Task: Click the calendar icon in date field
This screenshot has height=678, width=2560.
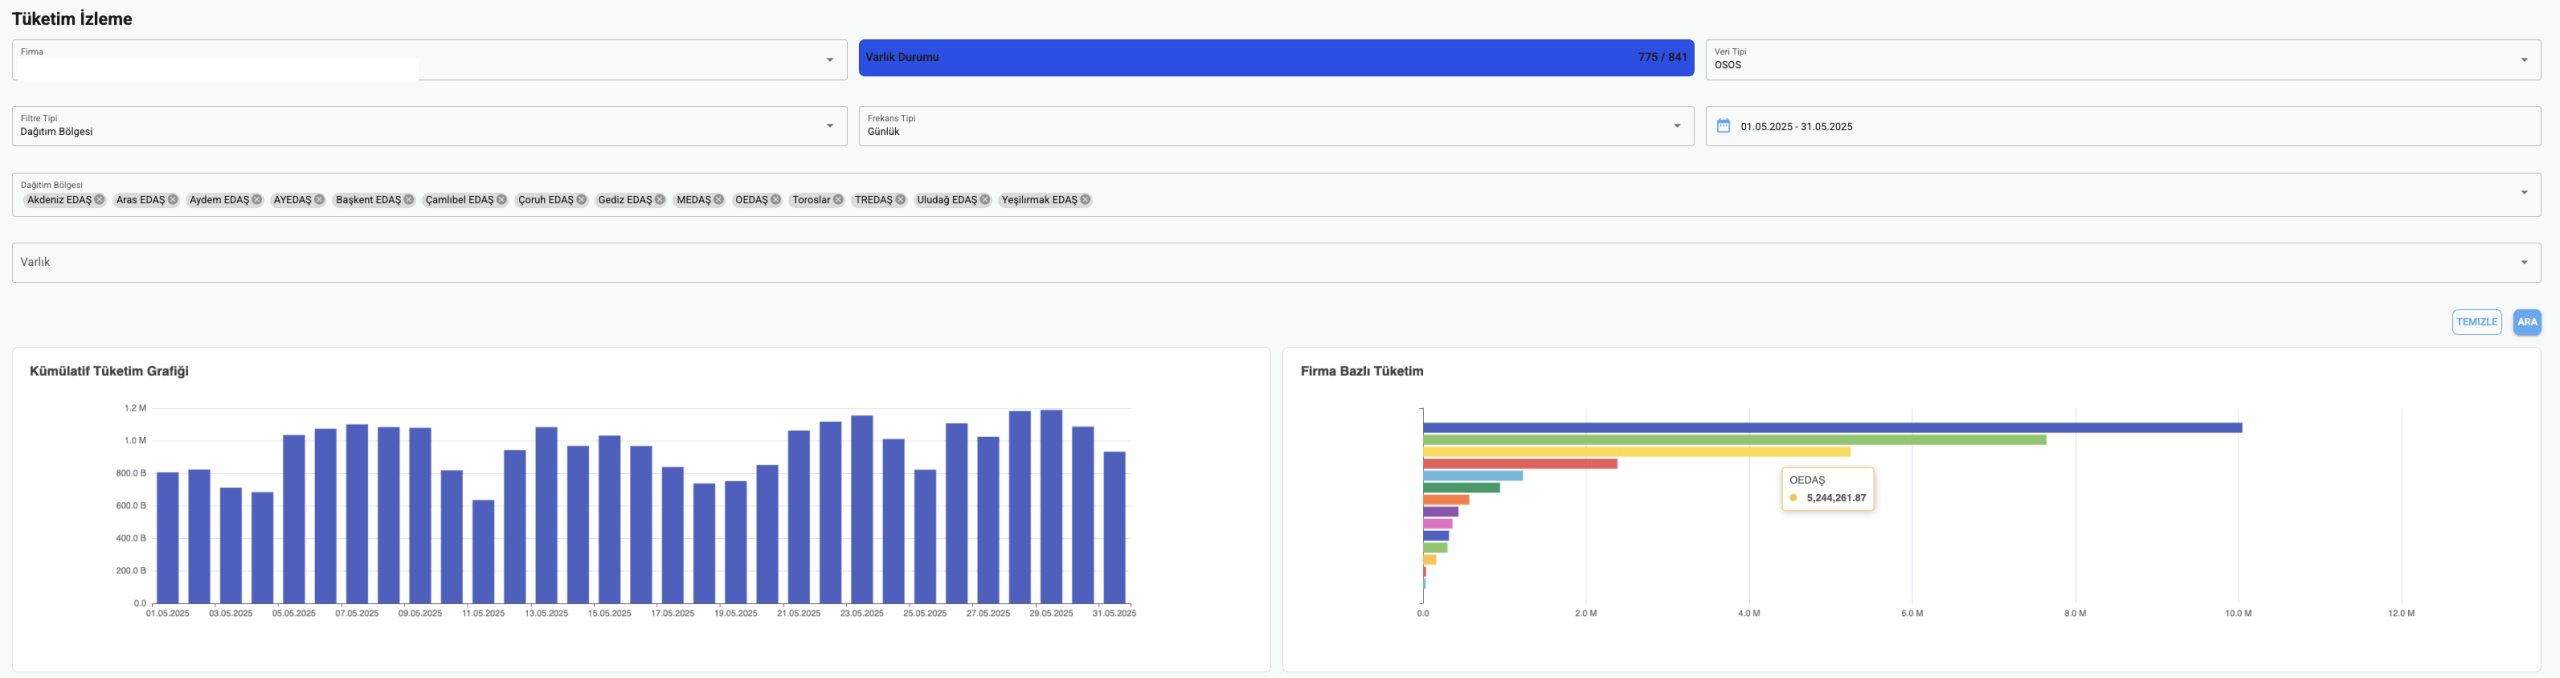Action: coord(1723,126)
